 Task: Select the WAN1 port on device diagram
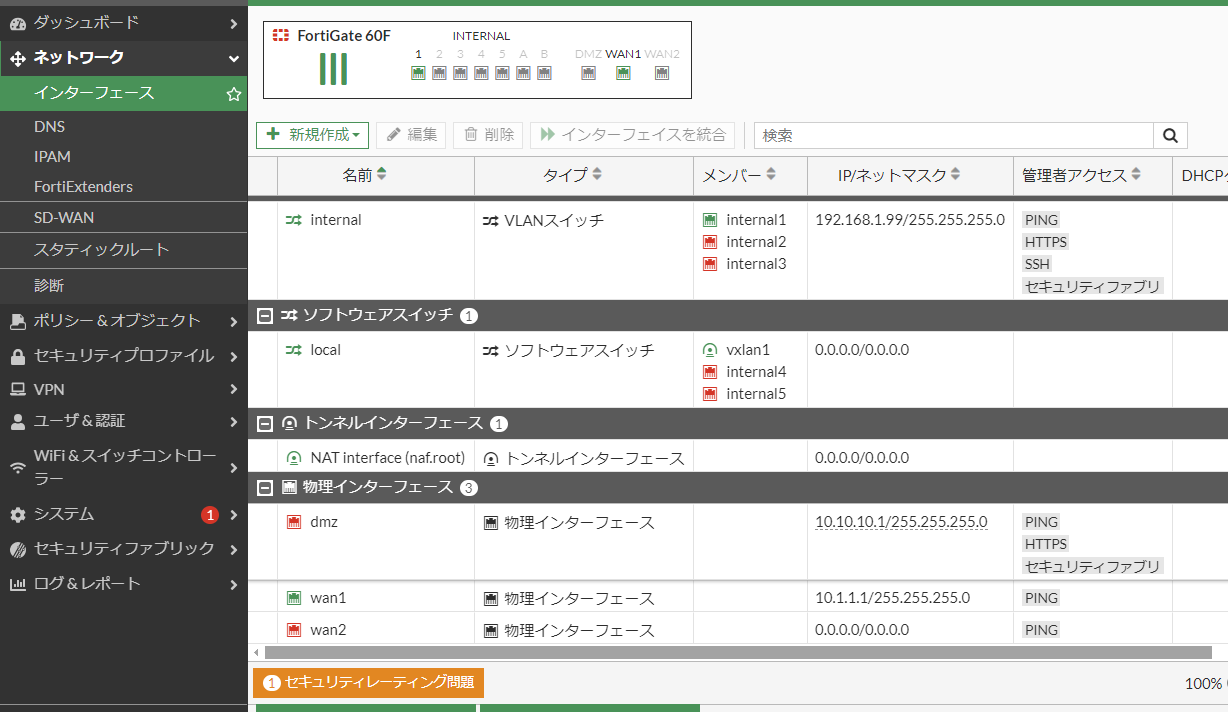(x=623, y=73)
